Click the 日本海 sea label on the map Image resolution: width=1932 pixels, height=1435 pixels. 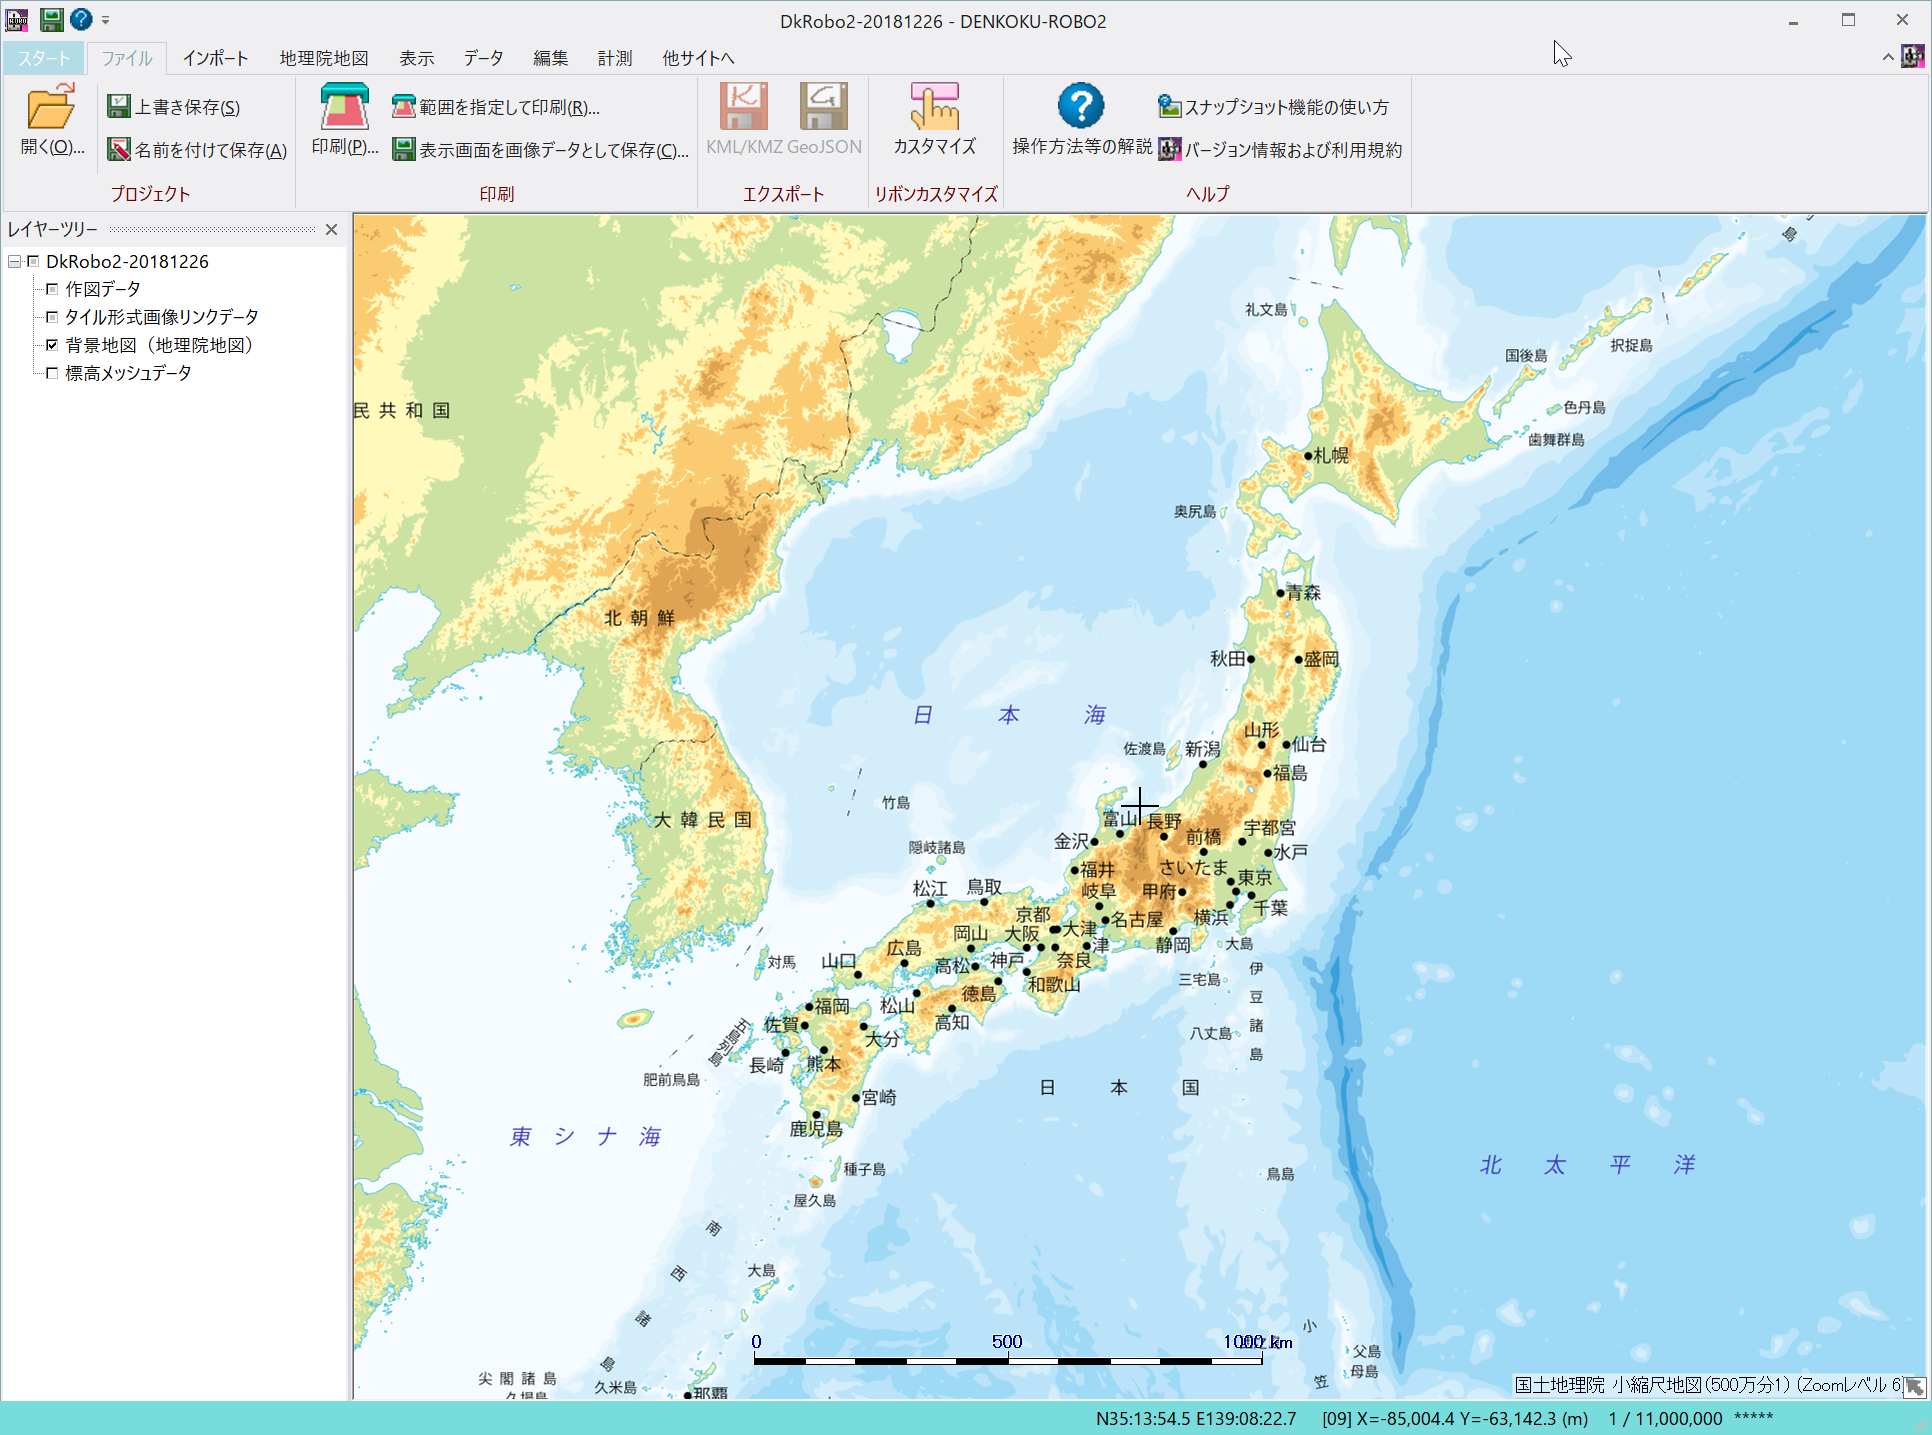tap(1009, 715)
